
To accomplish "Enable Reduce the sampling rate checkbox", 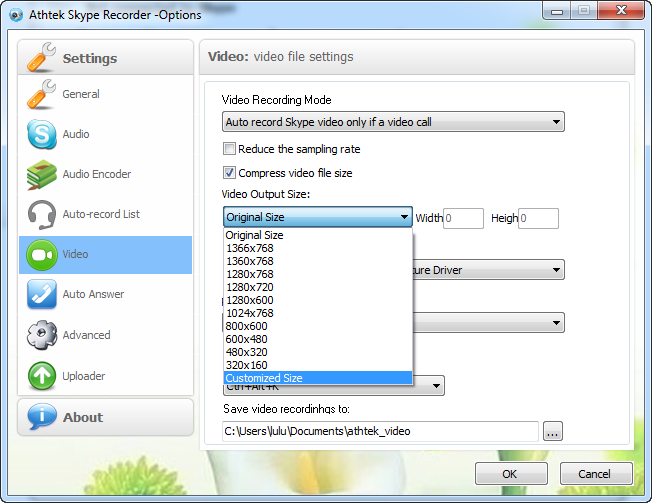I will pyautogui.click(x=229, y=149).
